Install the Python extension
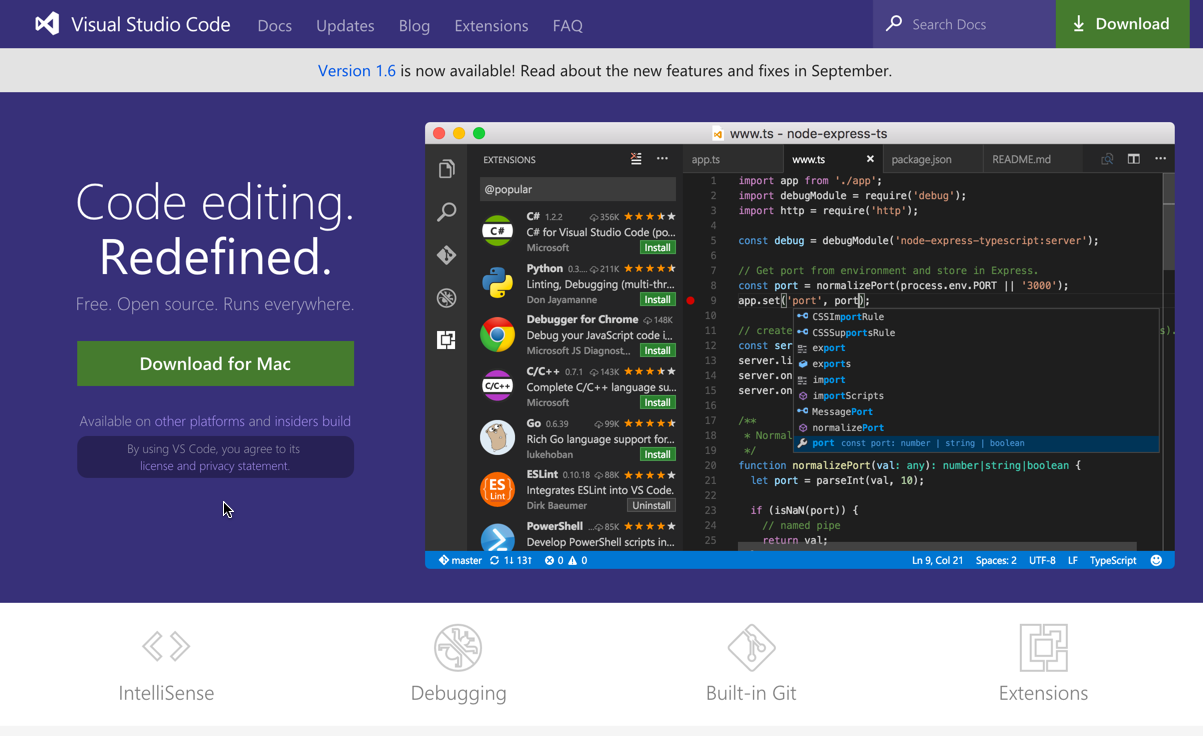 (x=657, y=299)
